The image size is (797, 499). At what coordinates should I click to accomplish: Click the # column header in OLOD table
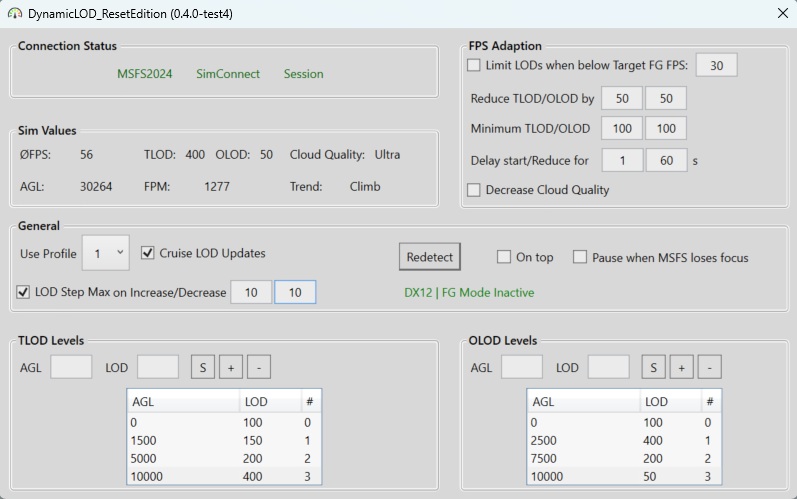click(711, 401)
